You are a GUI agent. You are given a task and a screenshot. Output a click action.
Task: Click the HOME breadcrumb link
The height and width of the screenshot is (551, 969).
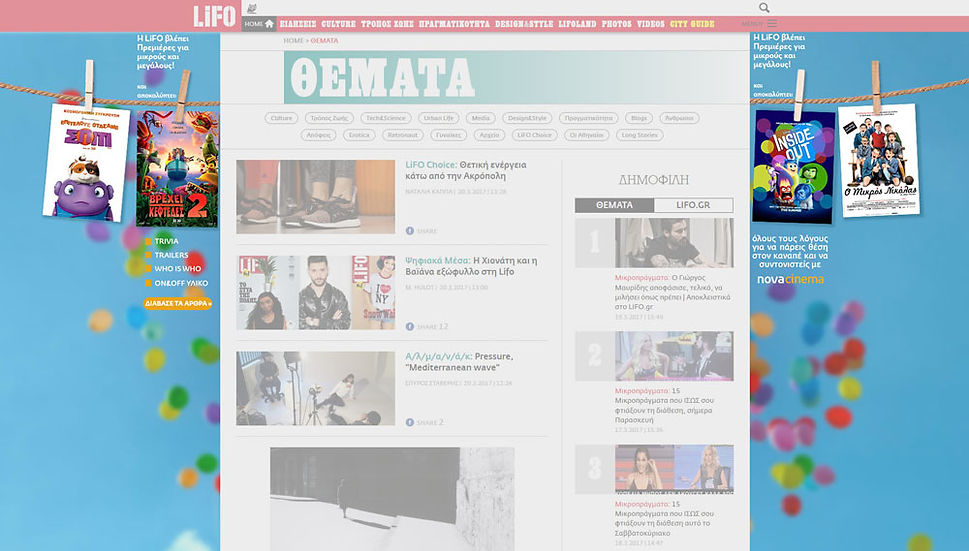click(294, 41)
